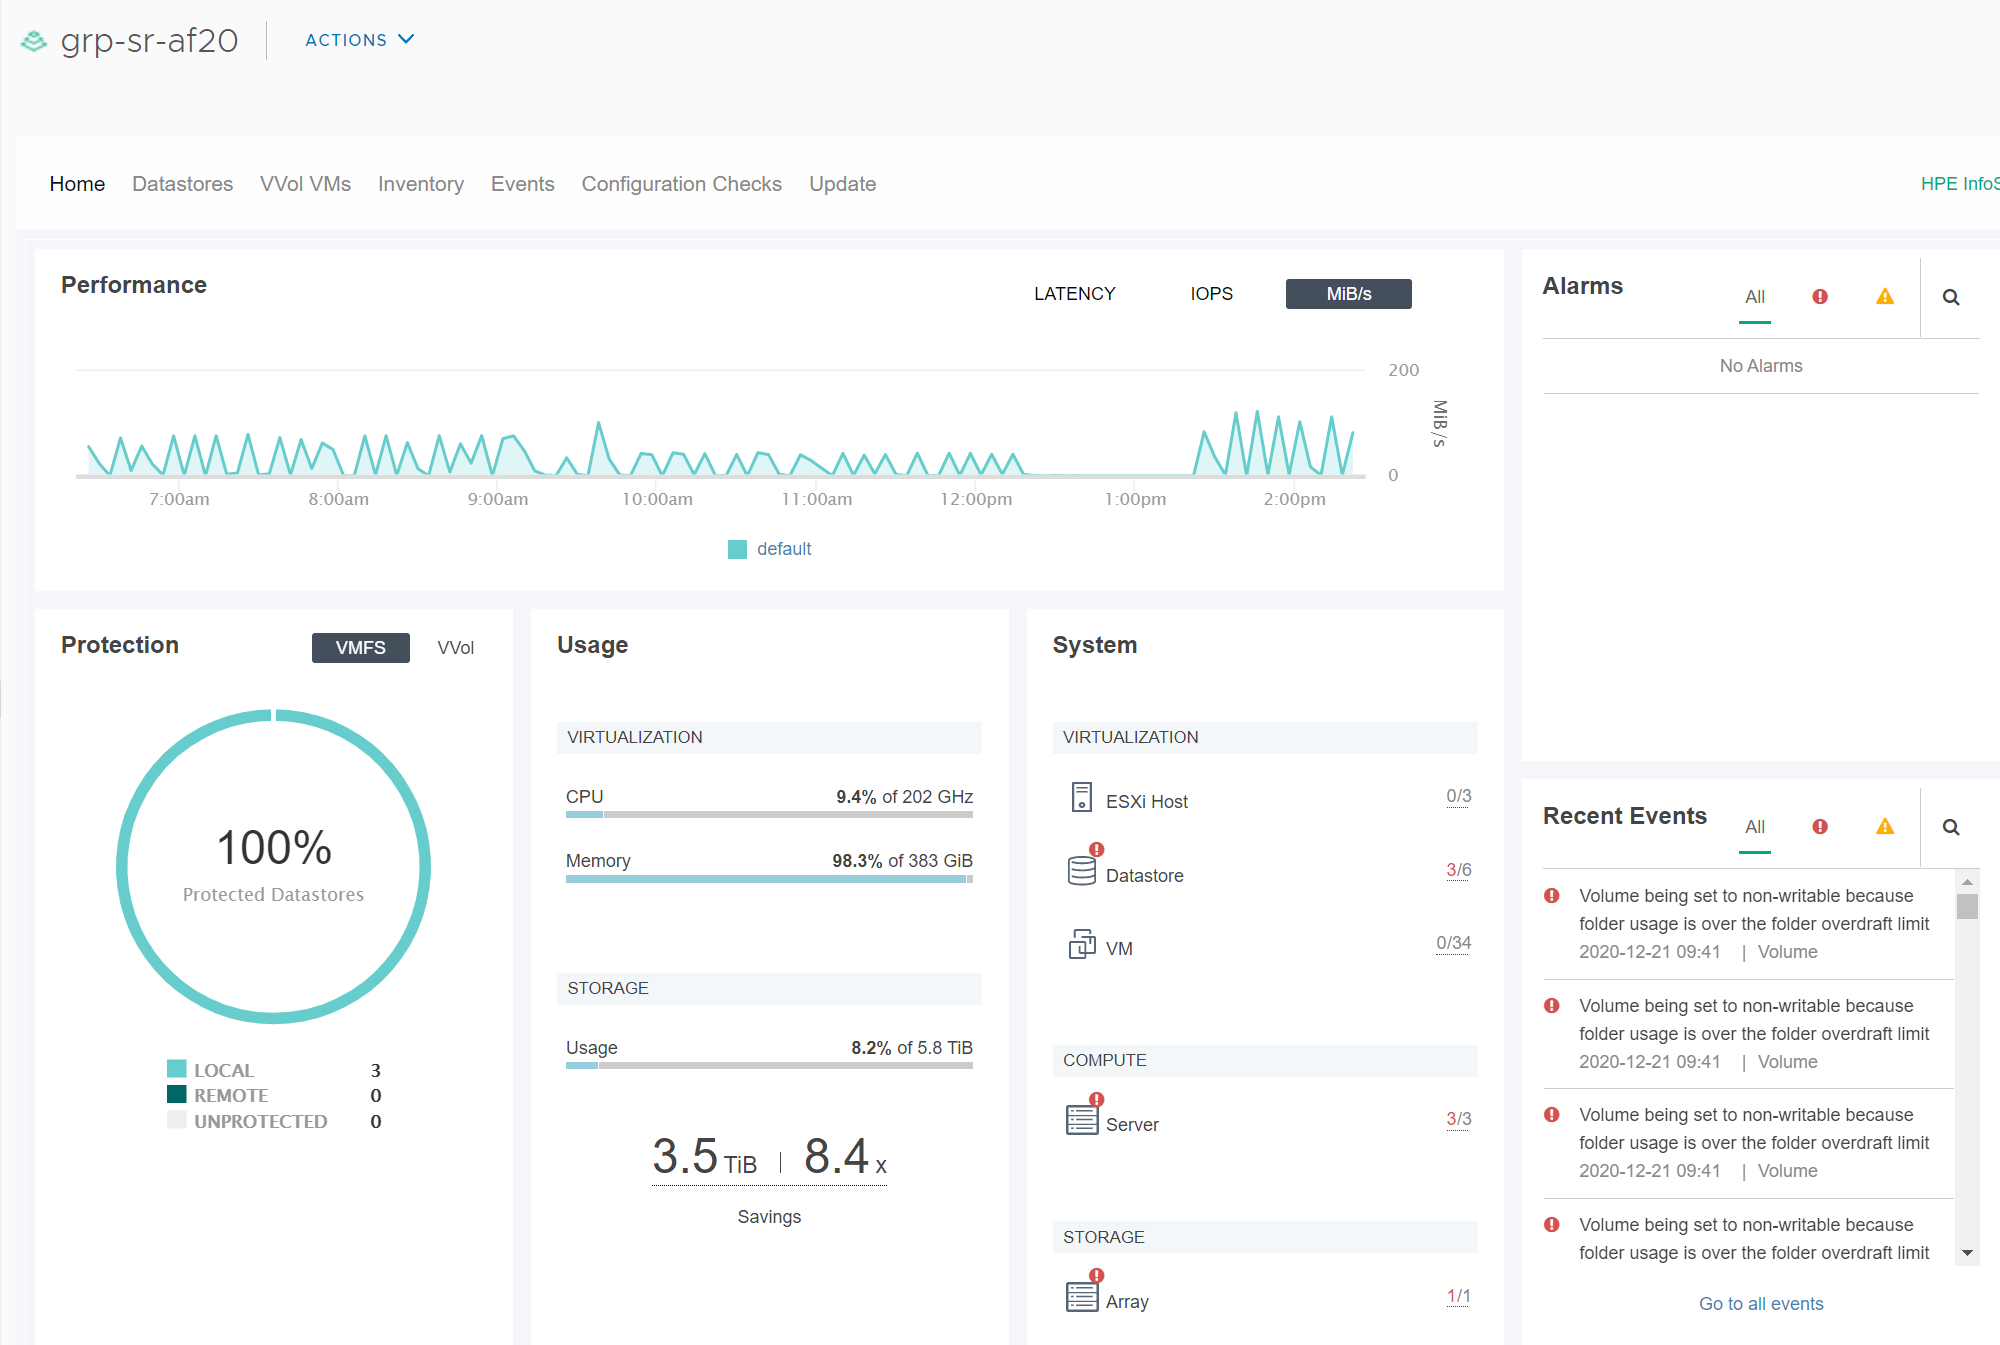Click the Server icon under COMPUTE
Viewport: 2000px width, 1345px height.
click(1083, 1117)
